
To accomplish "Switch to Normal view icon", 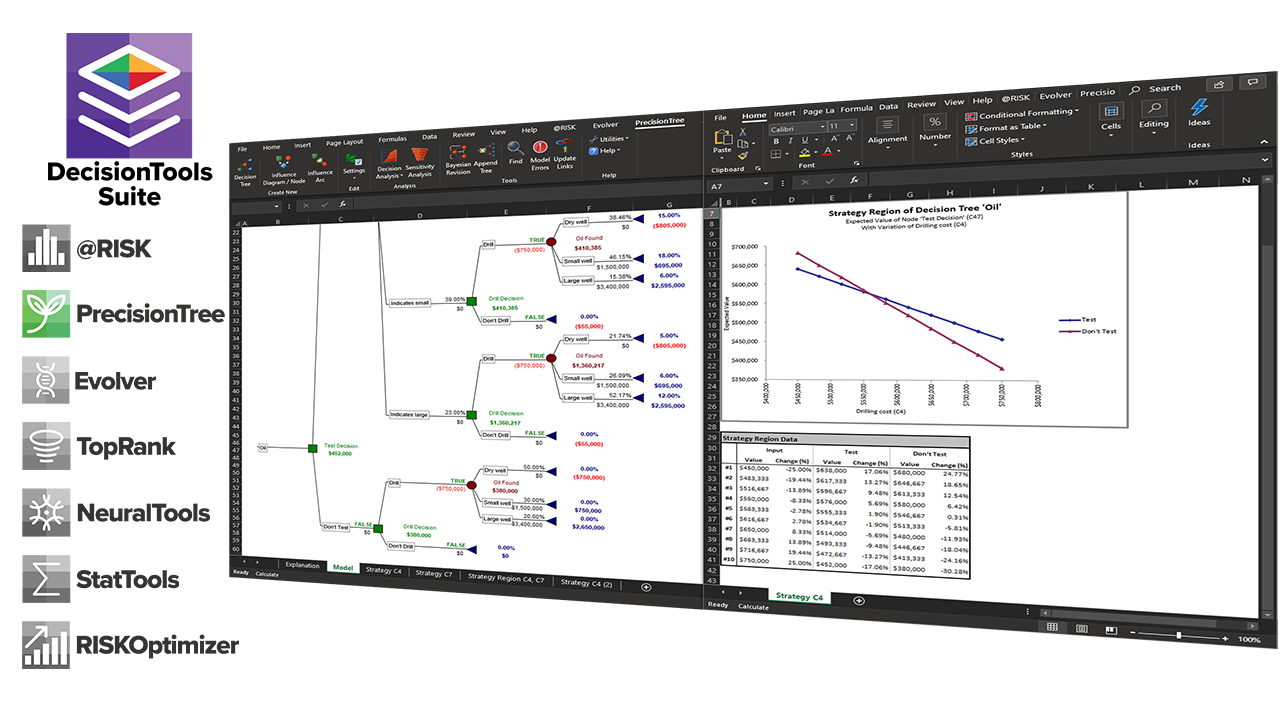I will pos(1052,627).
